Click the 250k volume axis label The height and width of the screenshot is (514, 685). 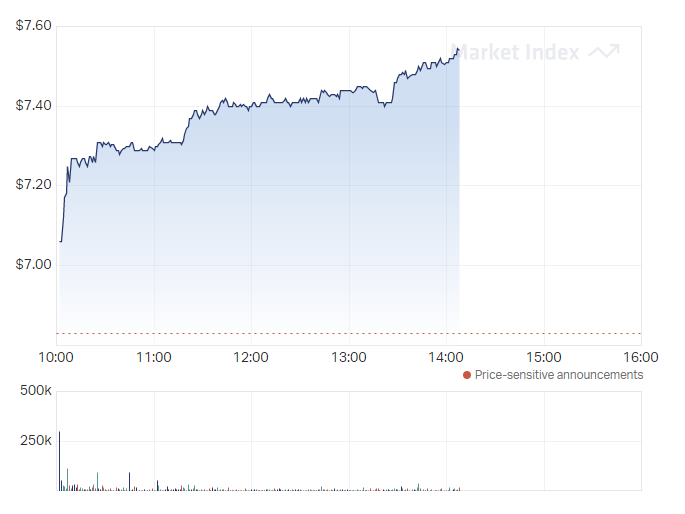(x=36, y=440)
